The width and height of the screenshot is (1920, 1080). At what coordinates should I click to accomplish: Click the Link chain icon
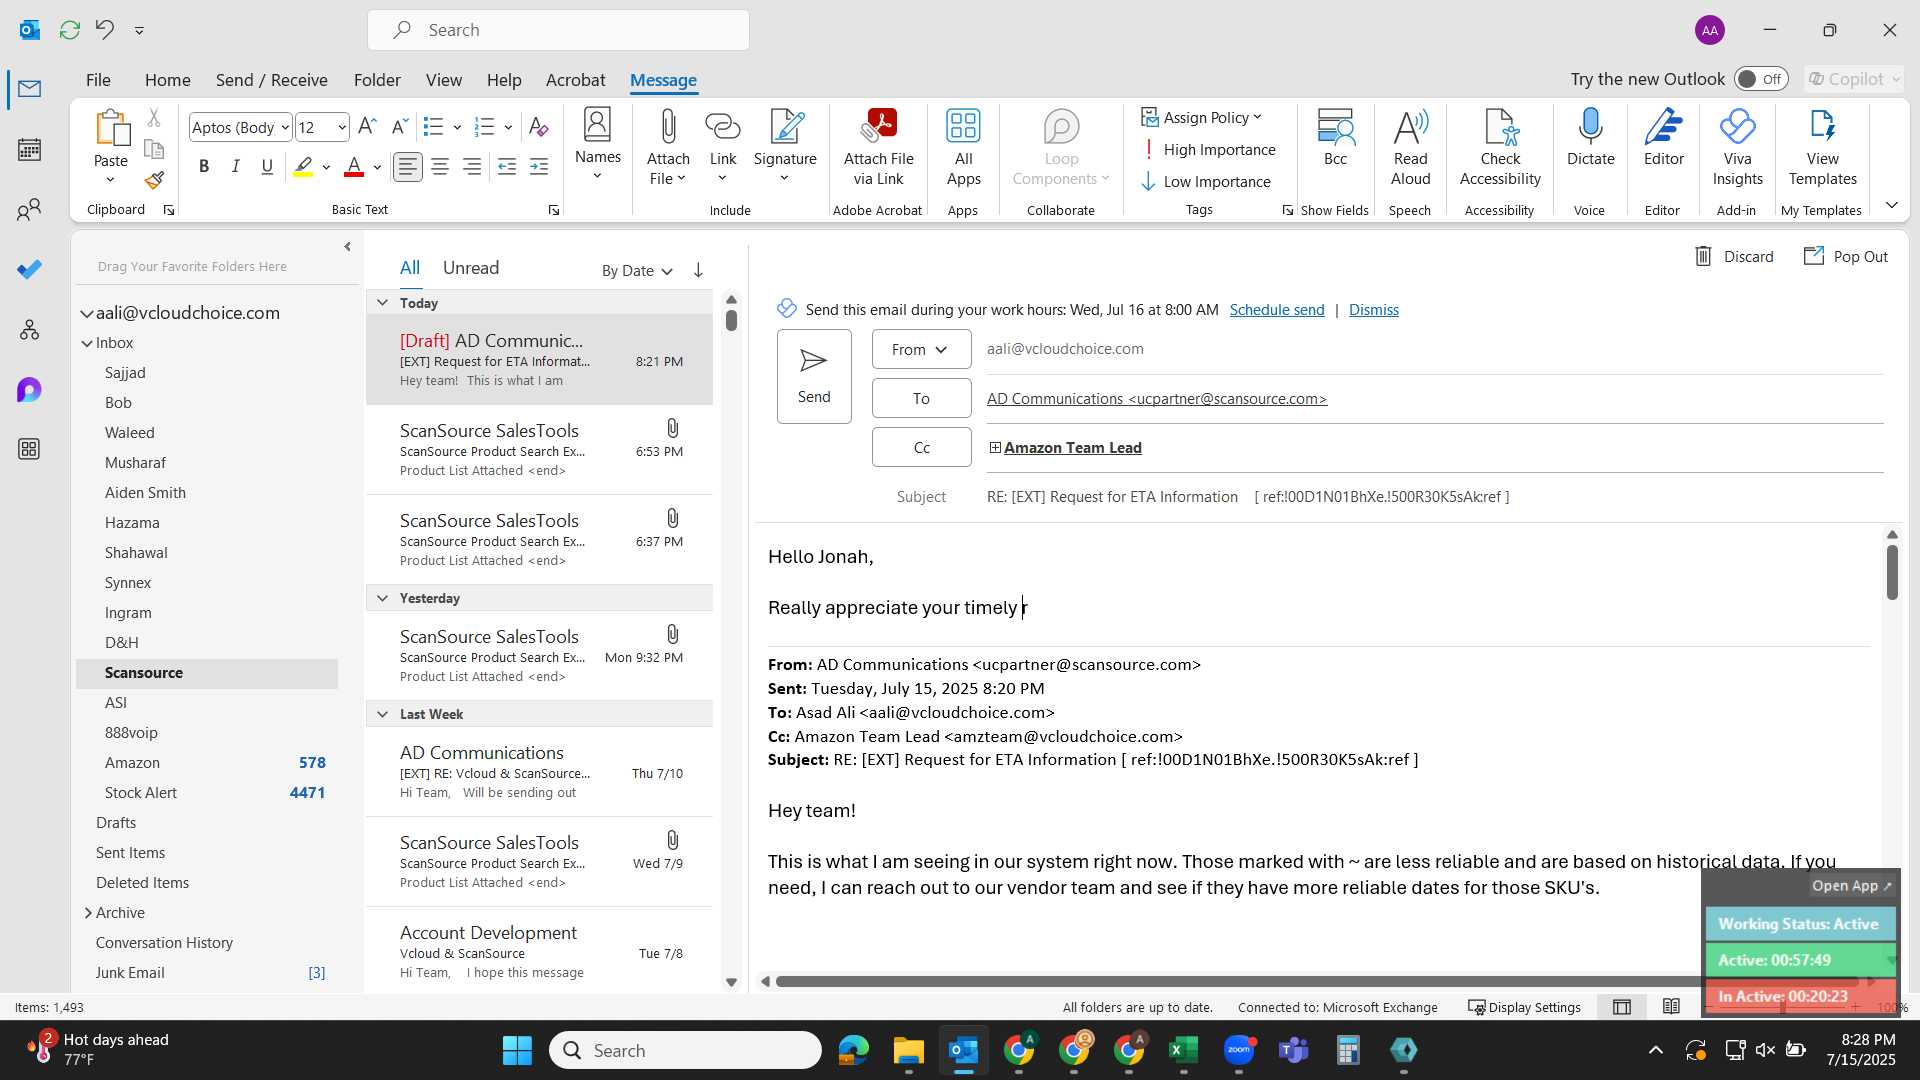tap(723, 147)
